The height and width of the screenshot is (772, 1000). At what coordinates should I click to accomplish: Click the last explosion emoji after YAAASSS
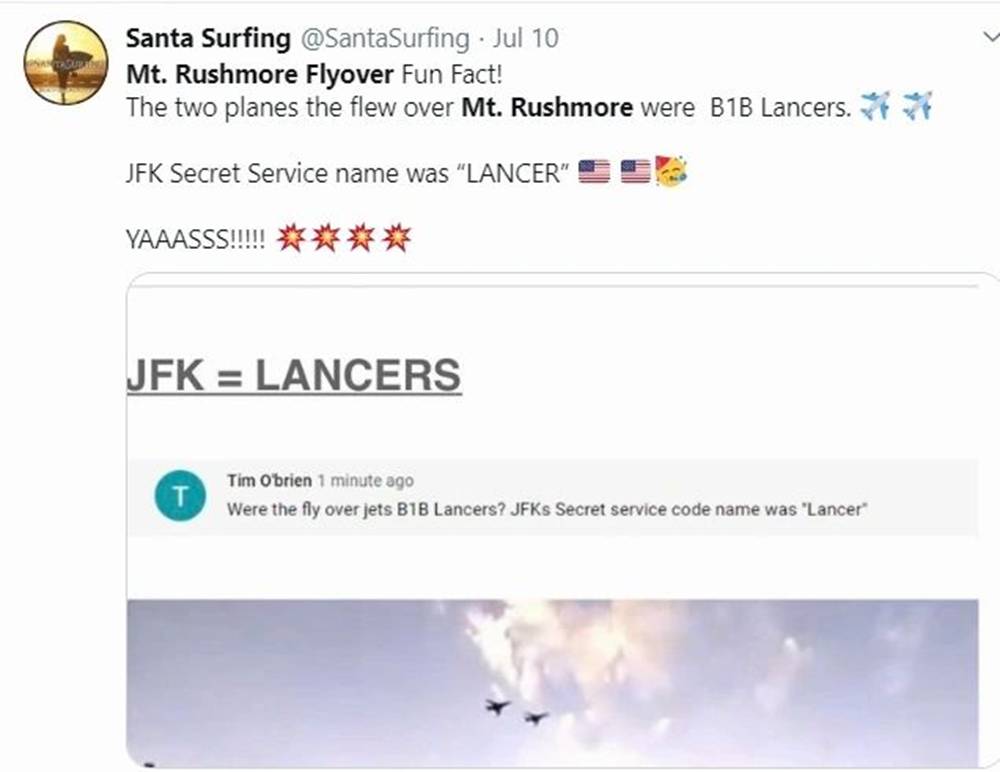coord(397,238)
